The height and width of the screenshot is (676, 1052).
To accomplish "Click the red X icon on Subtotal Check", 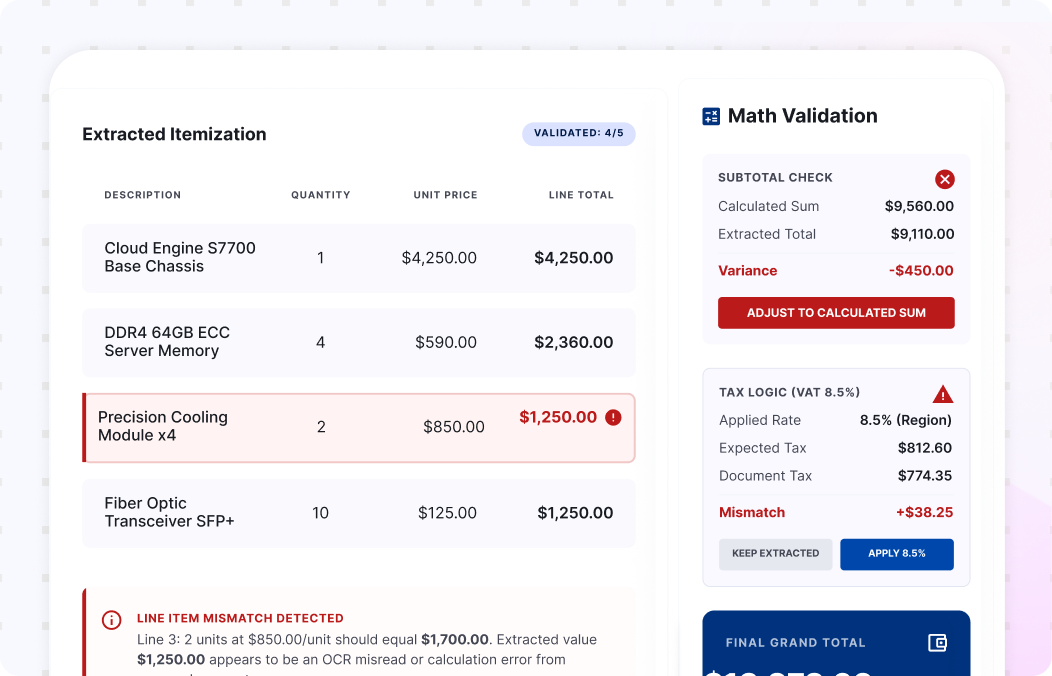I will [x=945, y=179].
